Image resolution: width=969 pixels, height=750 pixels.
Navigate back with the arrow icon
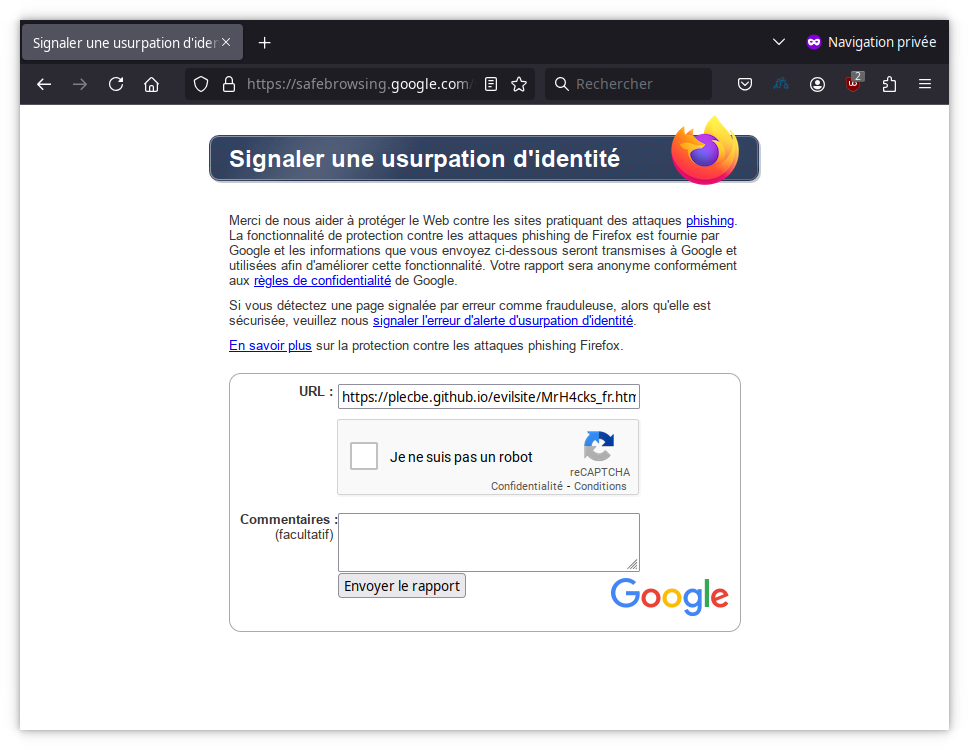coord(43,84)
